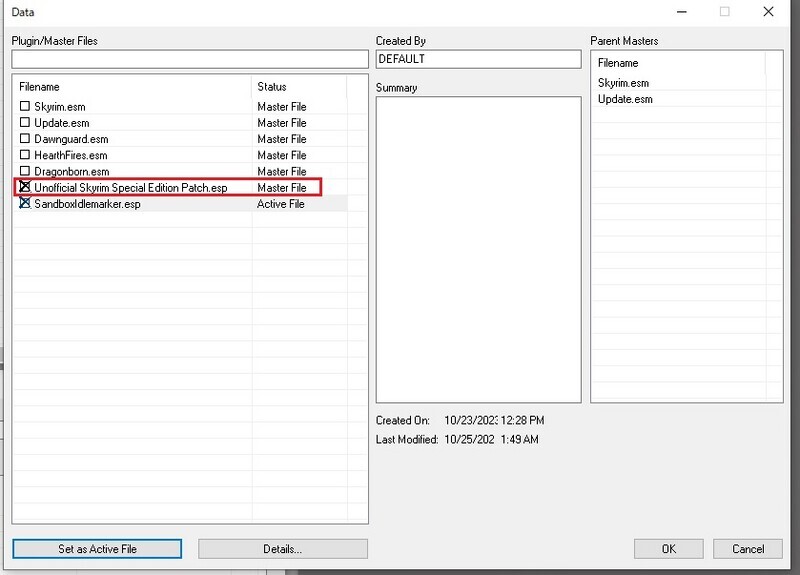The image size is (800, 575).
Task: Select the SandboxIdlemarker.esp filename
Action: [87, 204]
